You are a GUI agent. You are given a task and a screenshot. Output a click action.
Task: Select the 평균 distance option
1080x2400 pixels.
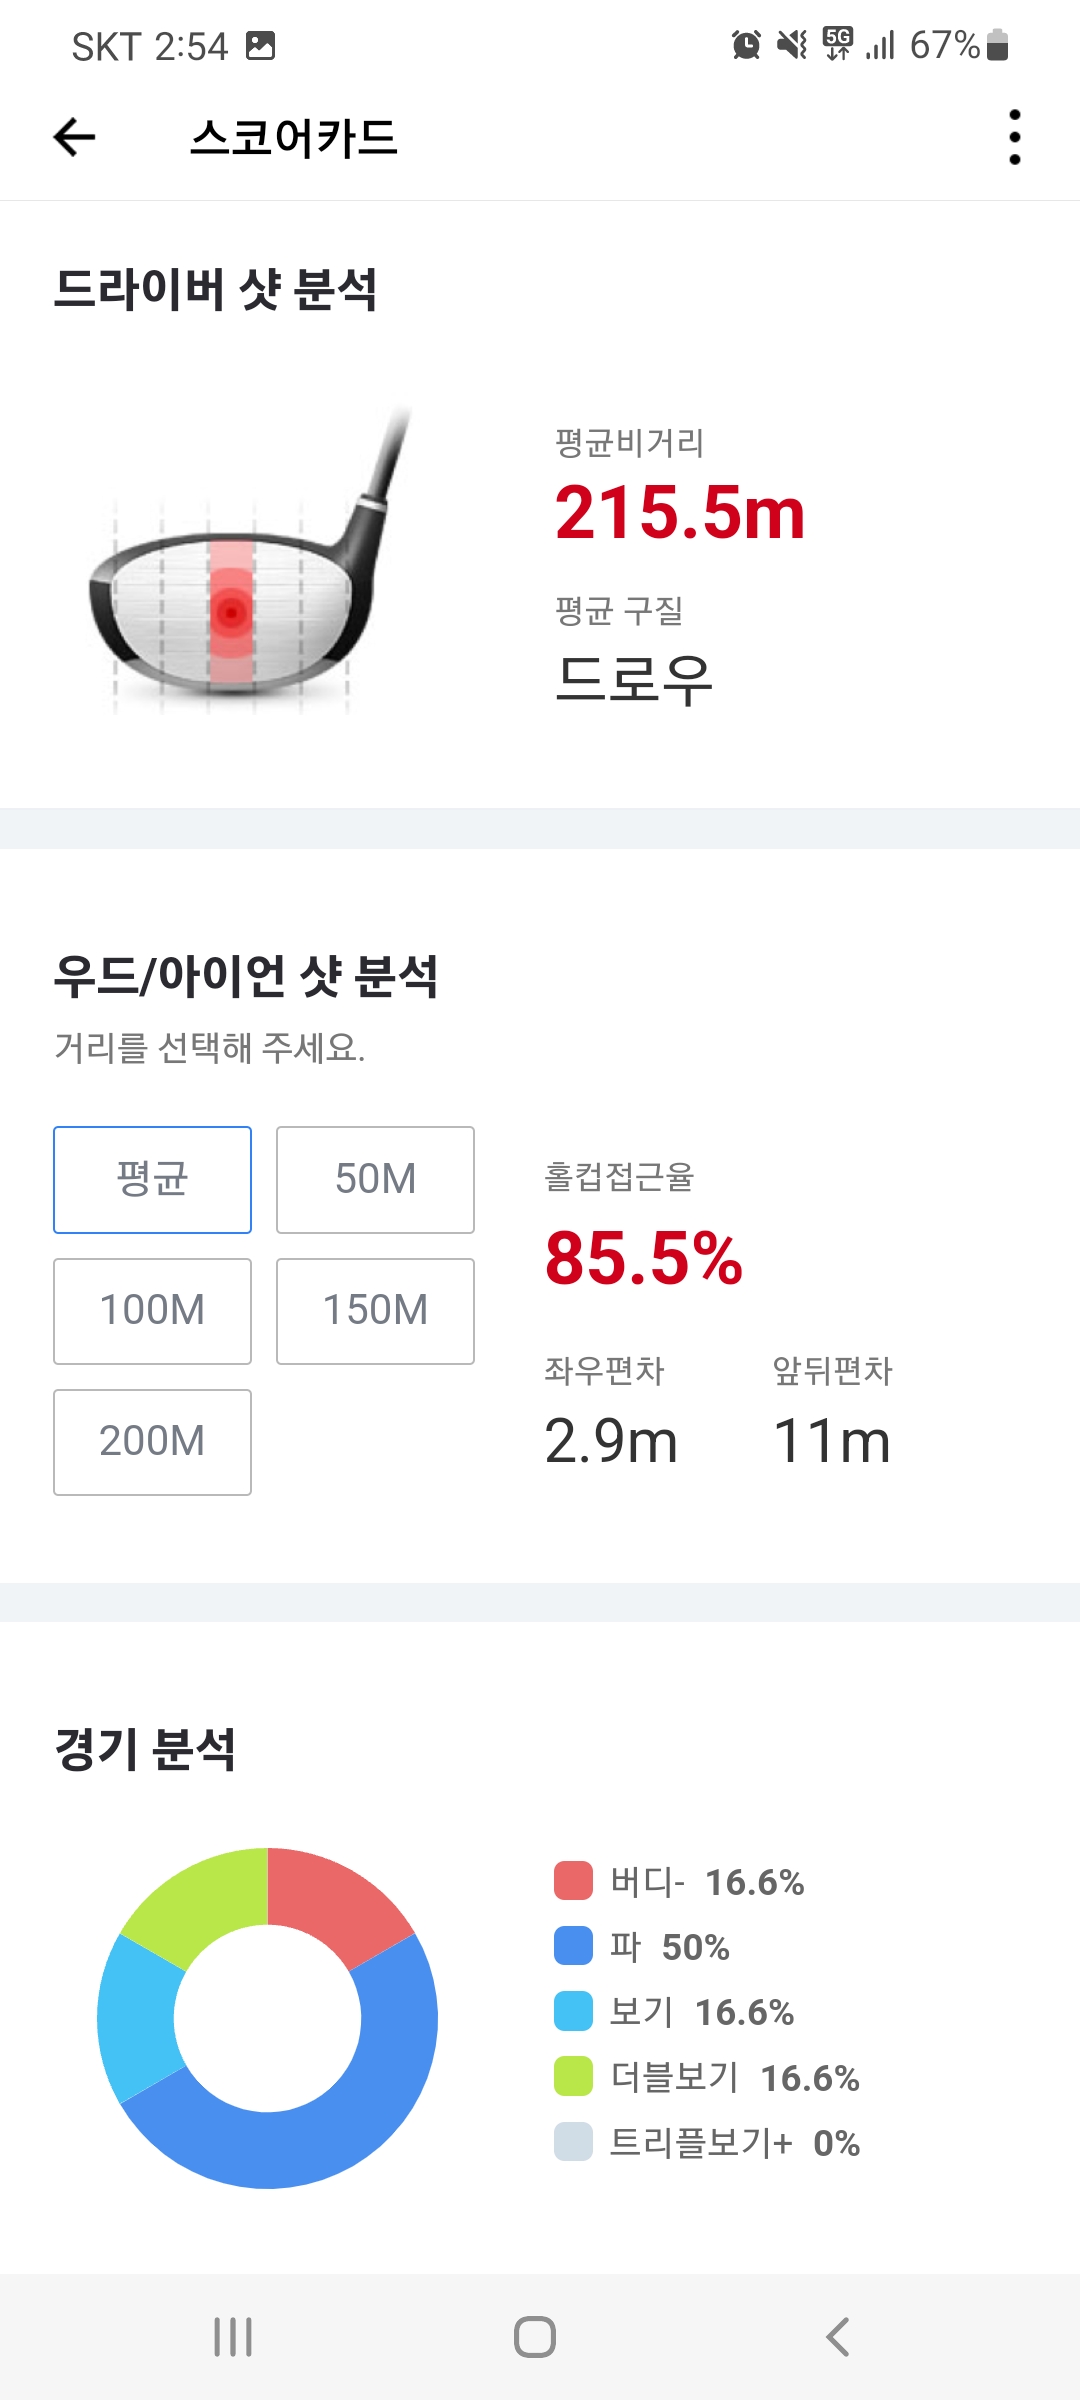coord(152,1180)
